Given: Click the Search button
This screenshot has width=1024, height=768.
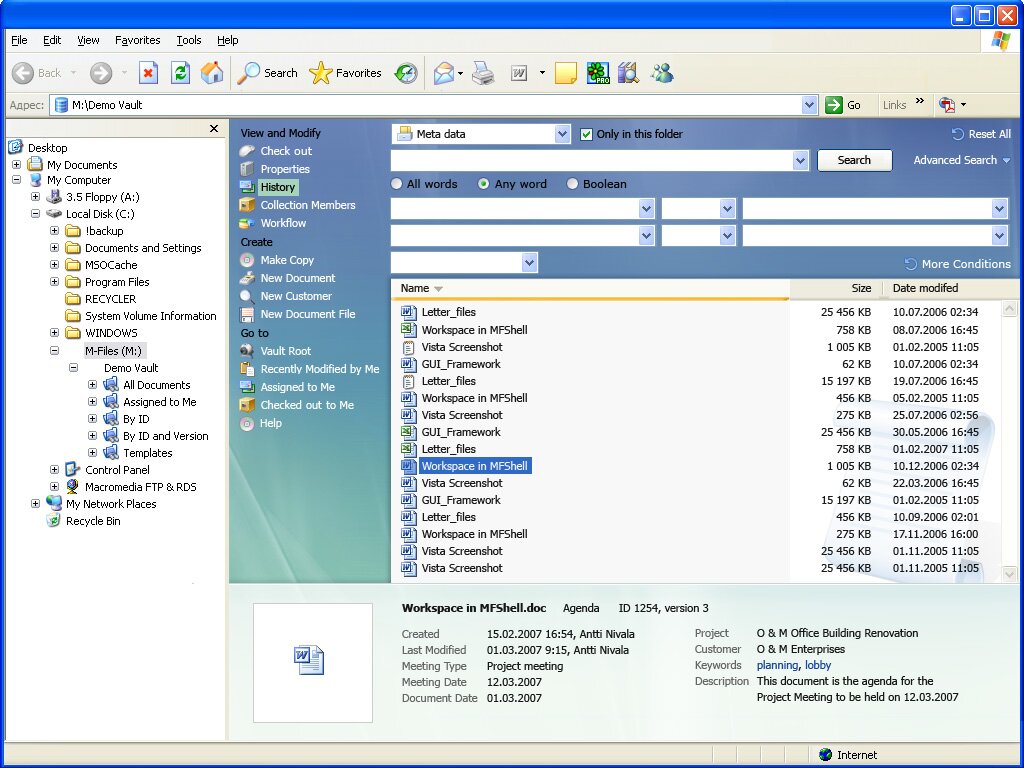Looking at the screenshot, I should [854, 161].
